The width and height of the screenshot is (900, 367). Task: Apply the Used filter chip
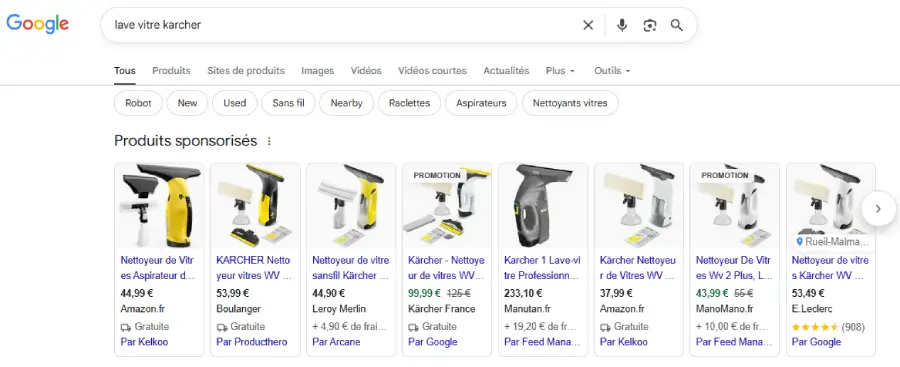point(235,103)
